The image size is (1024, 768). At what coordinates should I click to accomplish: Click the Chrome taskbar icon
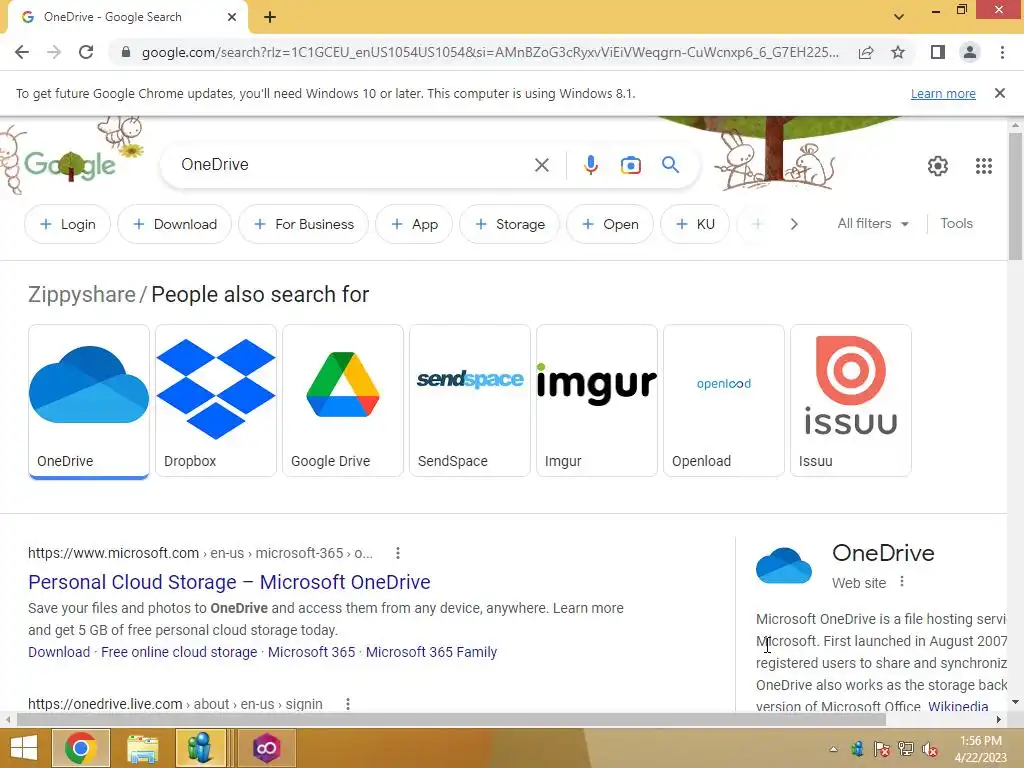80,748
